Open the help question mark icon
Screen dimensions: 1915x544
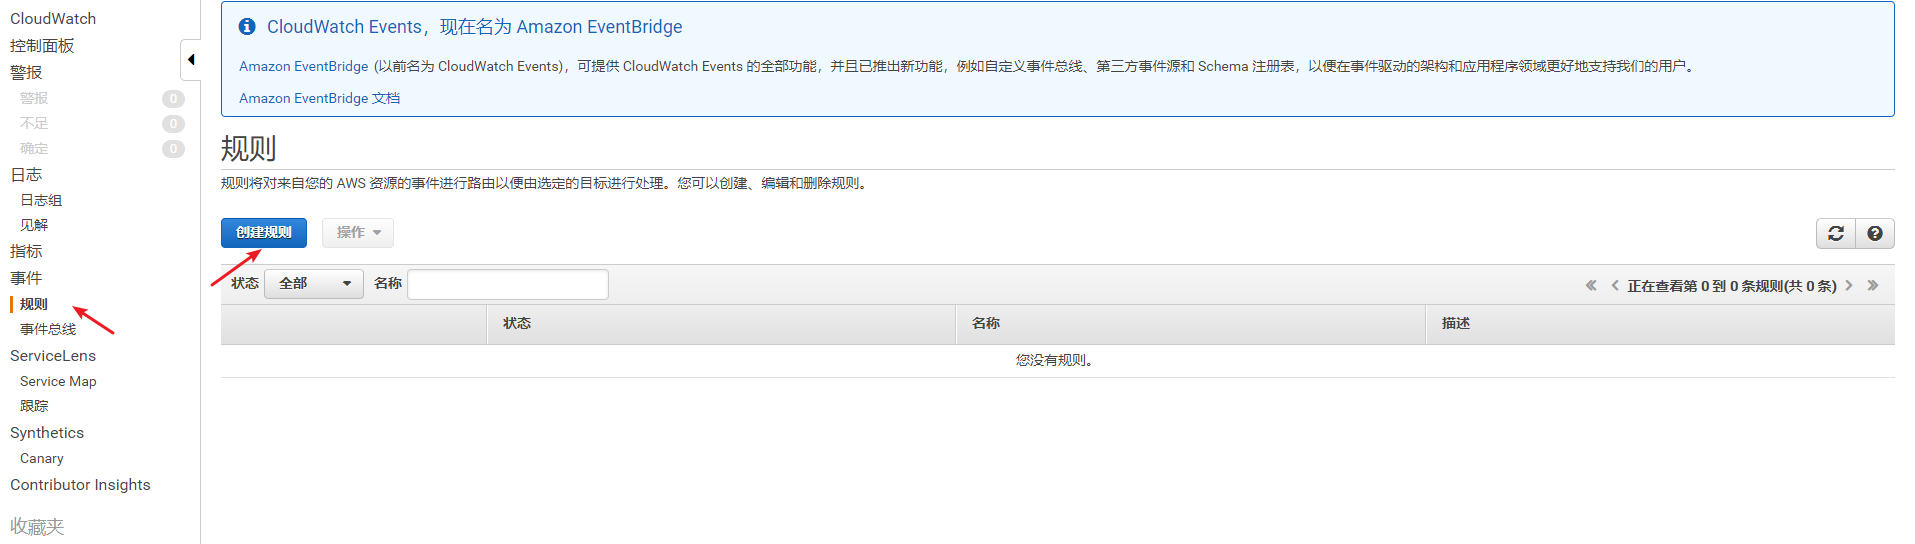(1875, 233)
